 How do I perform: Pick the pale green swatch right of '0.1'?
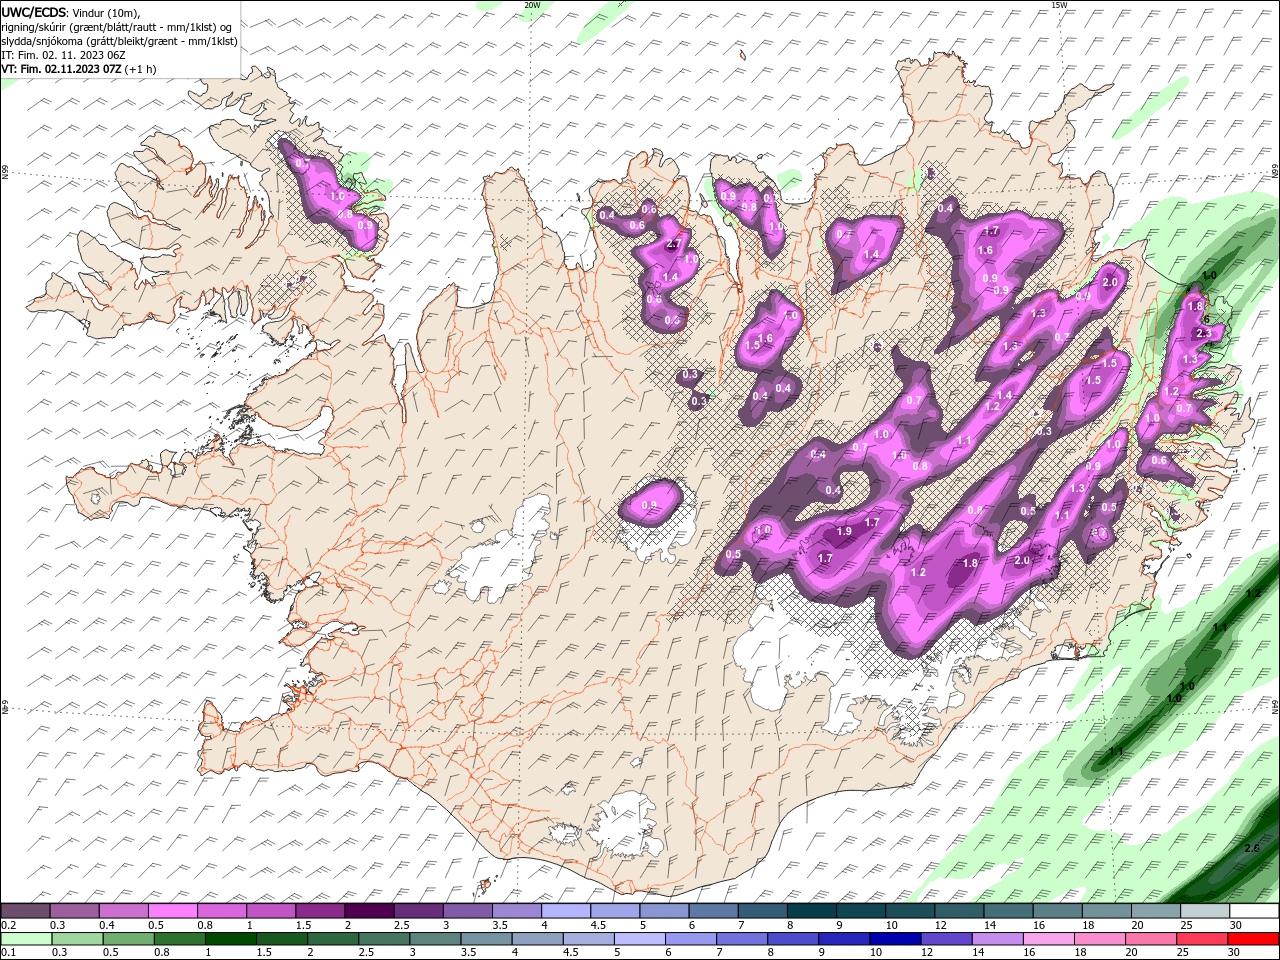(x=26, y=939)
